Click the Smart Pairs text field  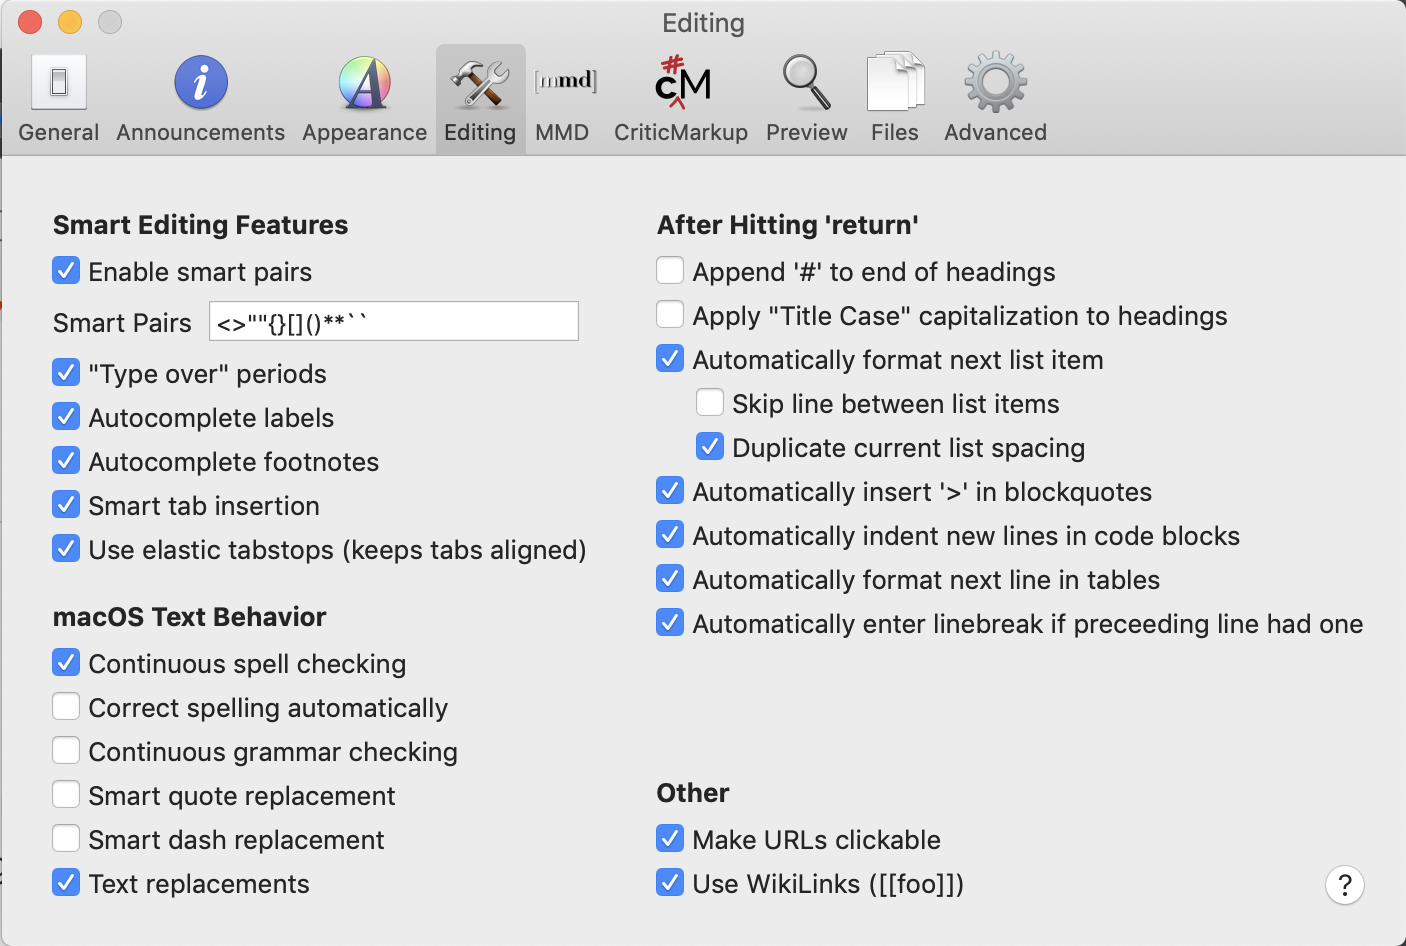click(x=394, y=322)
